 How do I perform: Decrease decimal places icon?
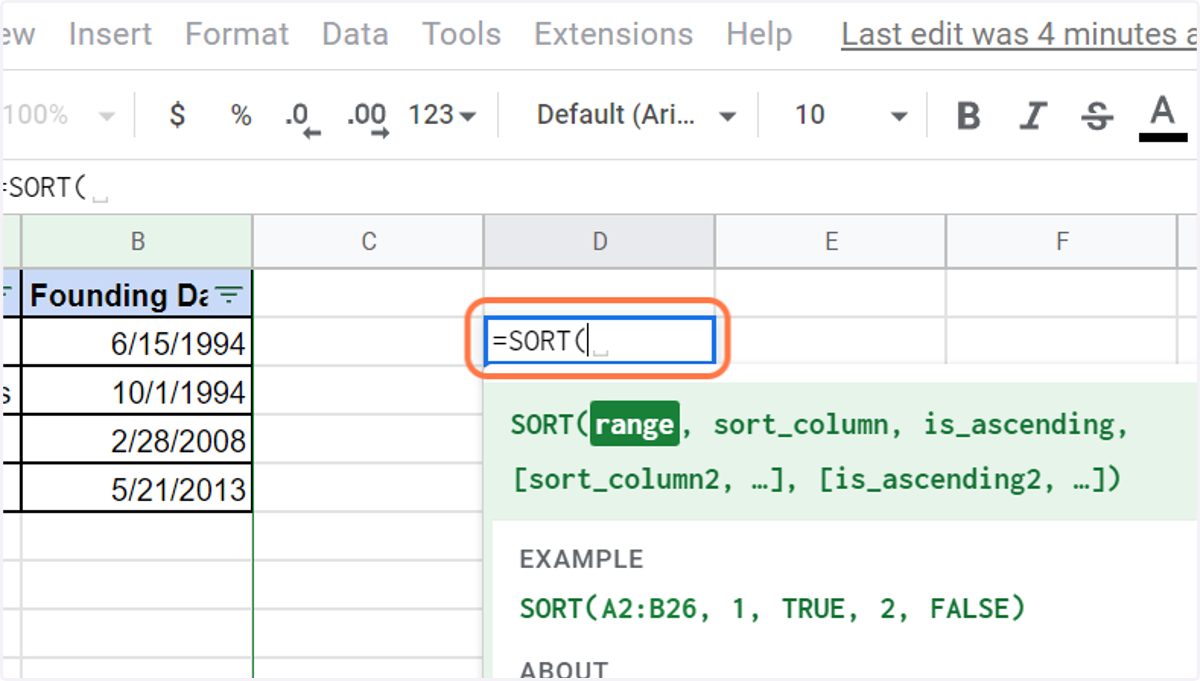point(301,117)
